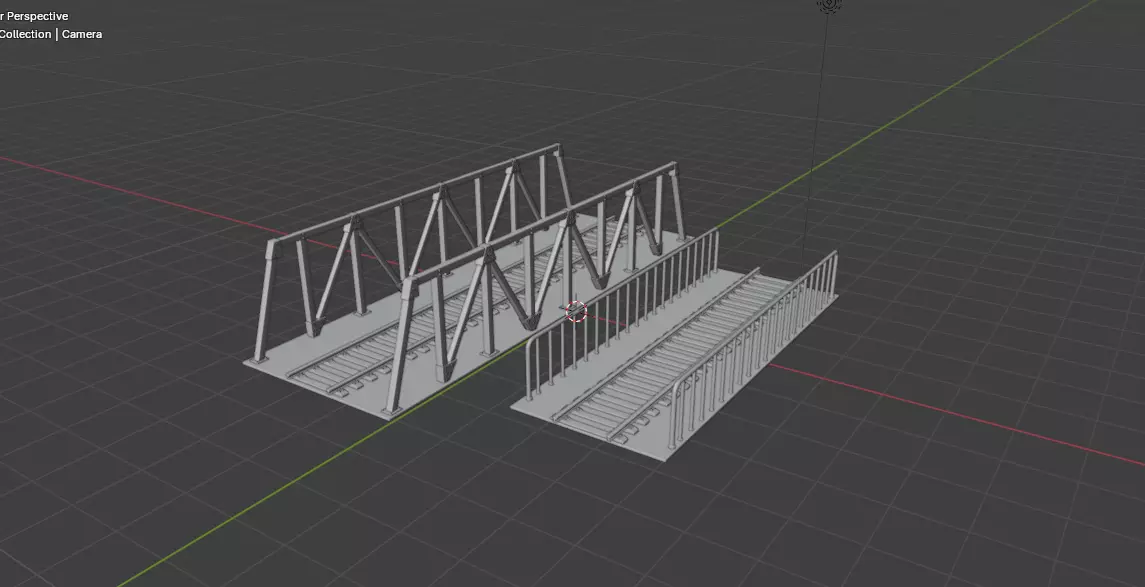1145x587 pixels.
Task: Click the 3D cursor crosshair
Action: pos(576,311)
